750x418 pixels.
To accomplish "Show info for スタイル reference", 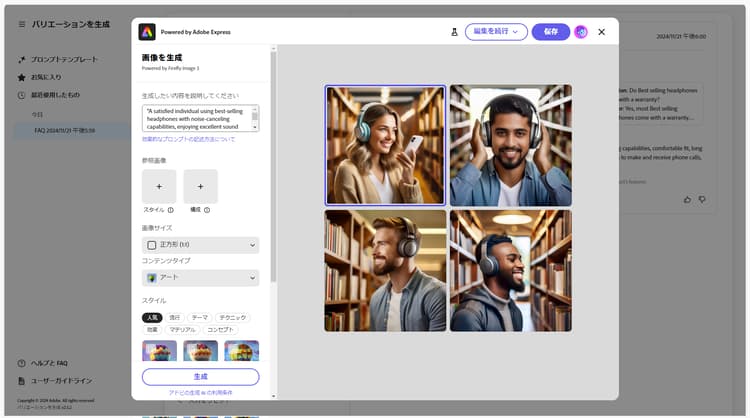I will (x=171, y=210).
